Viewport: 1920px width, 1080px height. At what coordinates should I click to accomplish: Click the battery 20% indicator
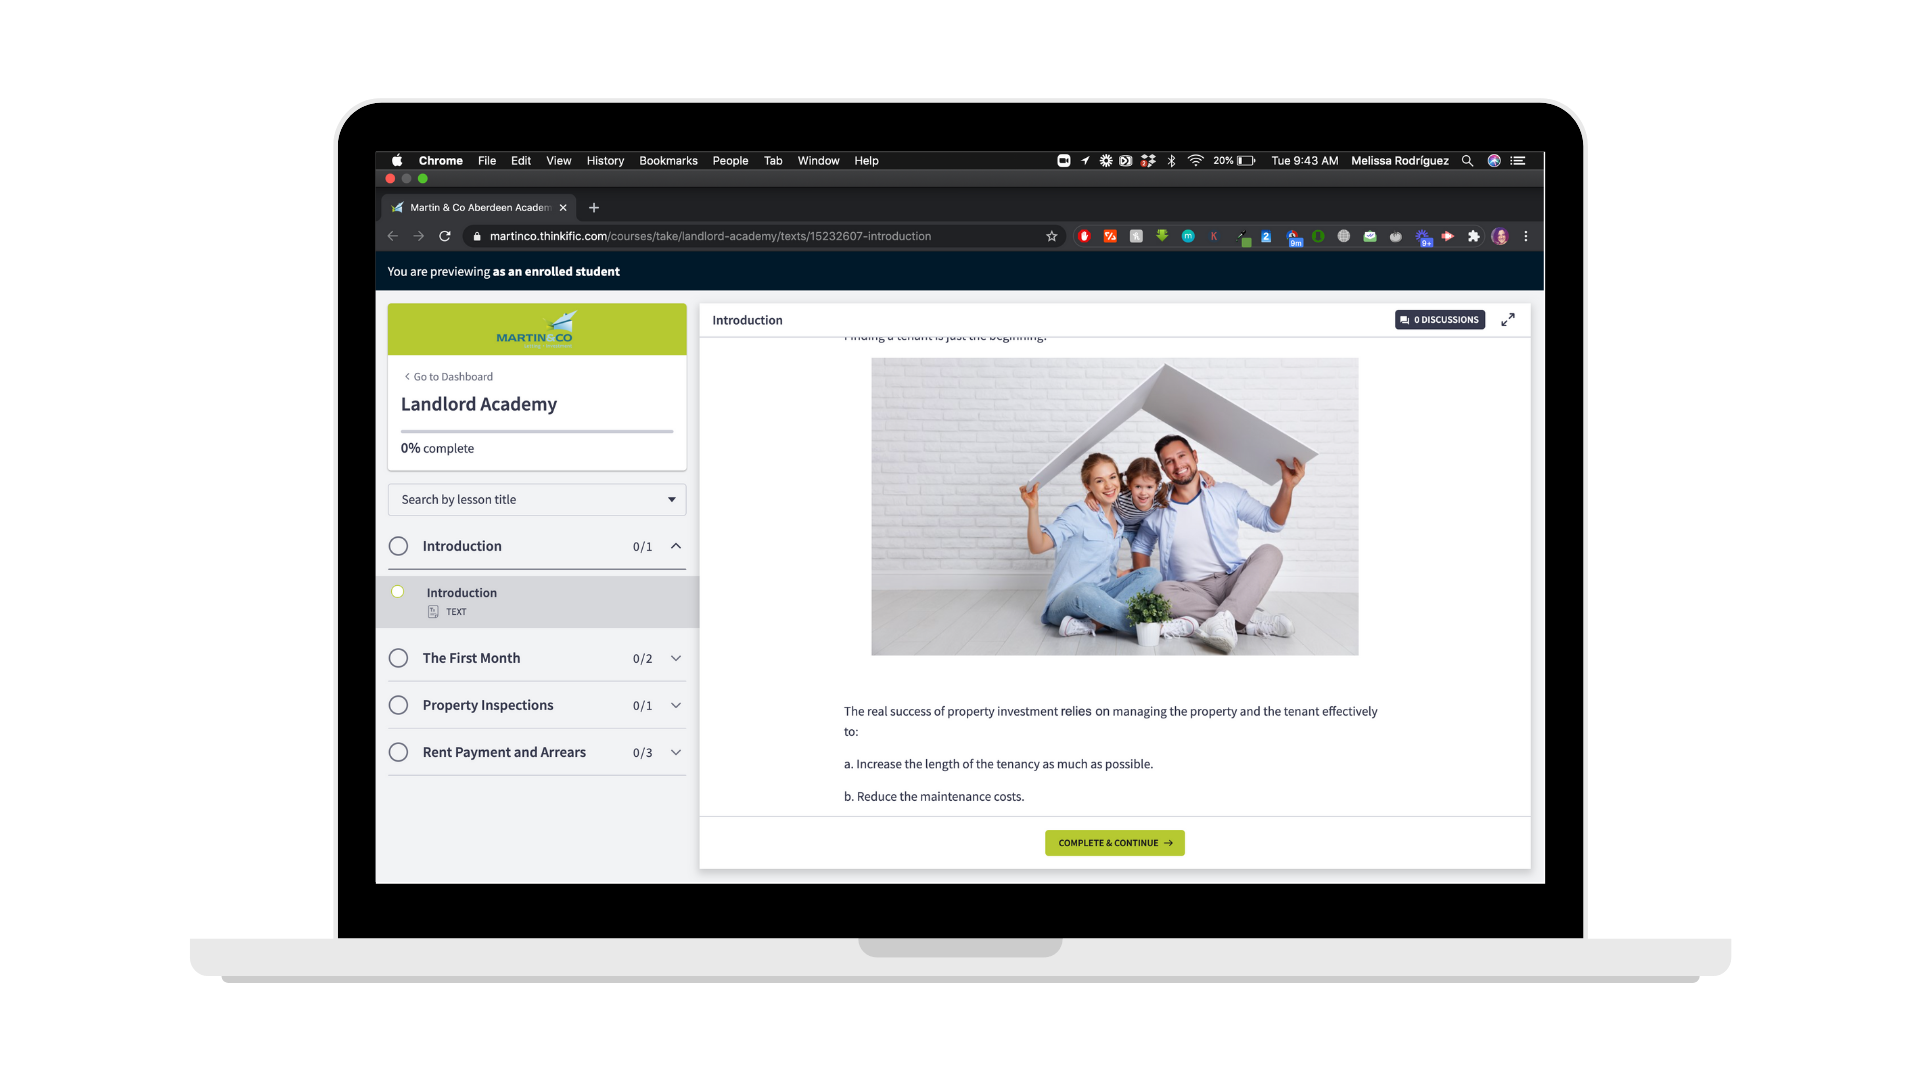(x=1234, y=161)
